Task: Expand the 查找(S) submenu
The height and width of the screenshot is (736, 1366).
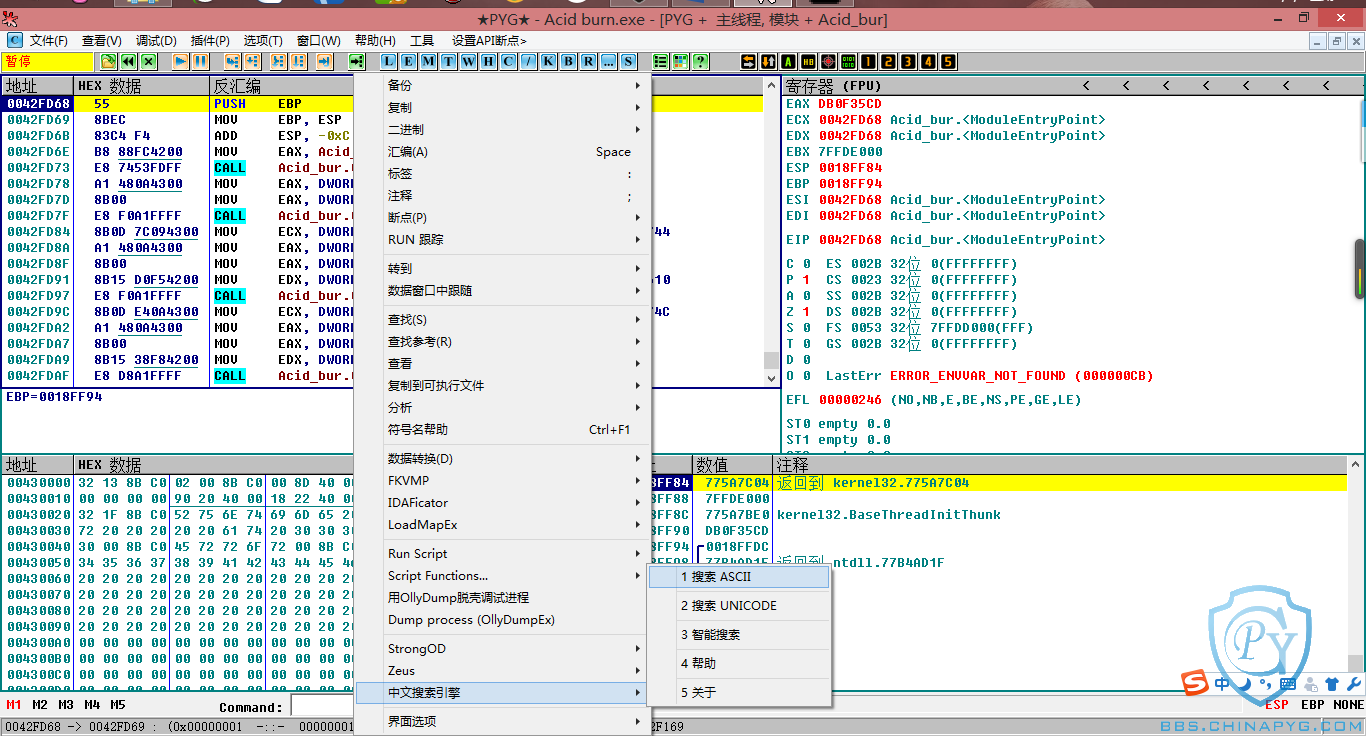Action: (x=502, y=319)
